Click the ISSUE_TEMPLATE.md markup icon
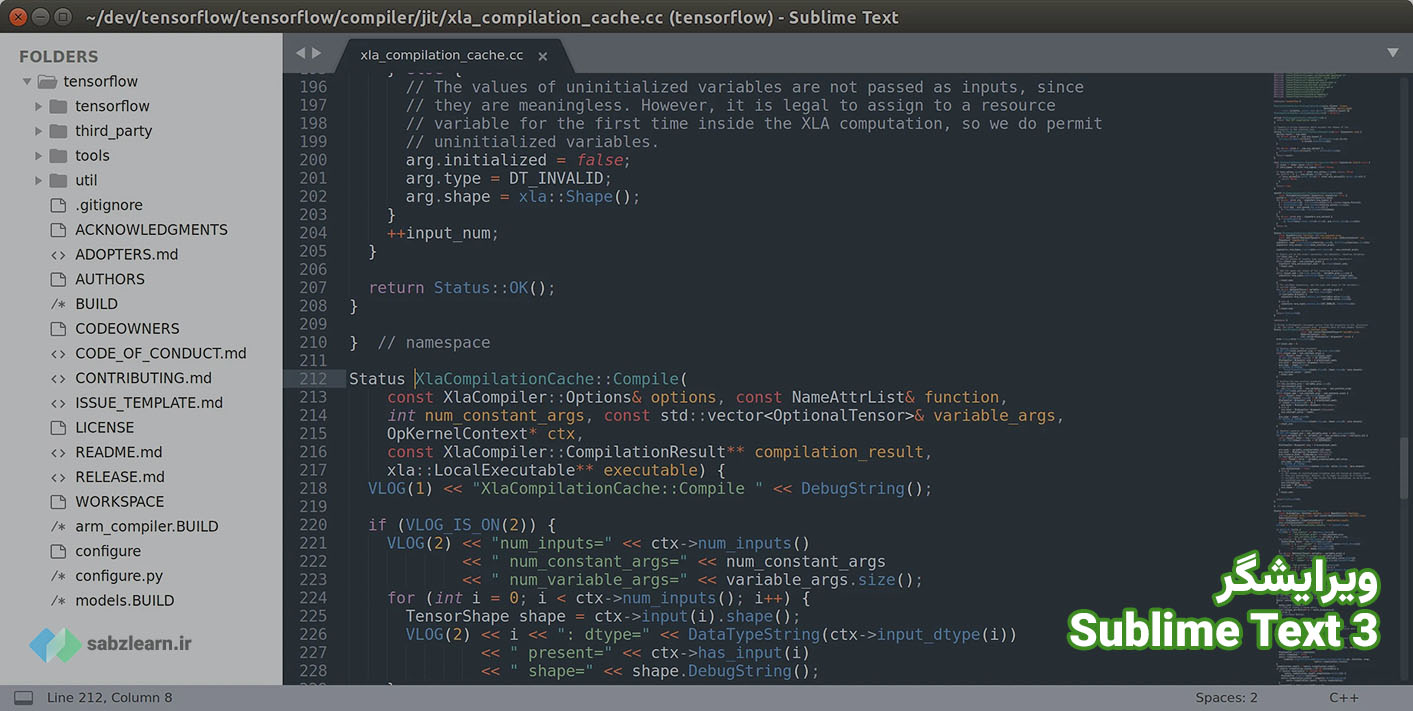Image resolution: width=1413 pixels, height=711 pixels. click(58, 403)
